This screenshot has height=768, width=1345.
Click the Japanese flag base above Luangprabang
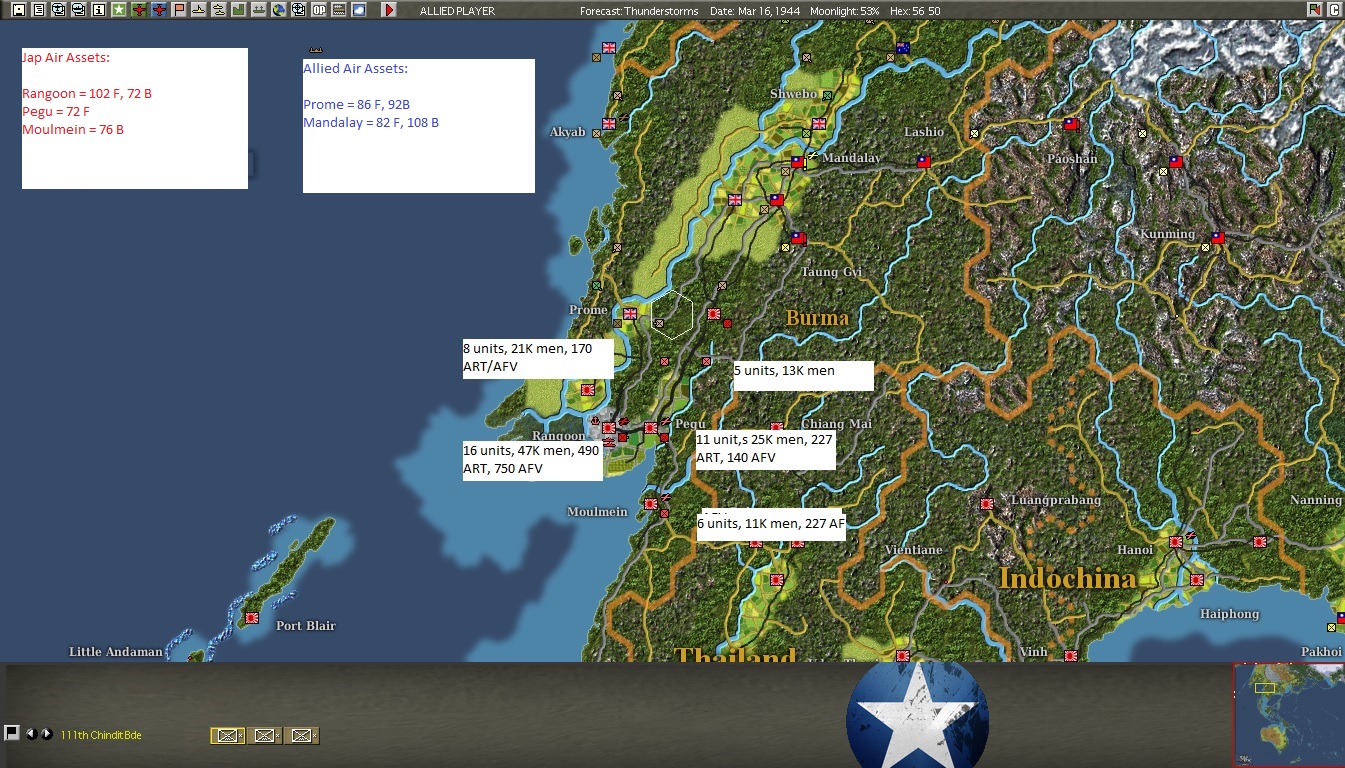[986, 505]
